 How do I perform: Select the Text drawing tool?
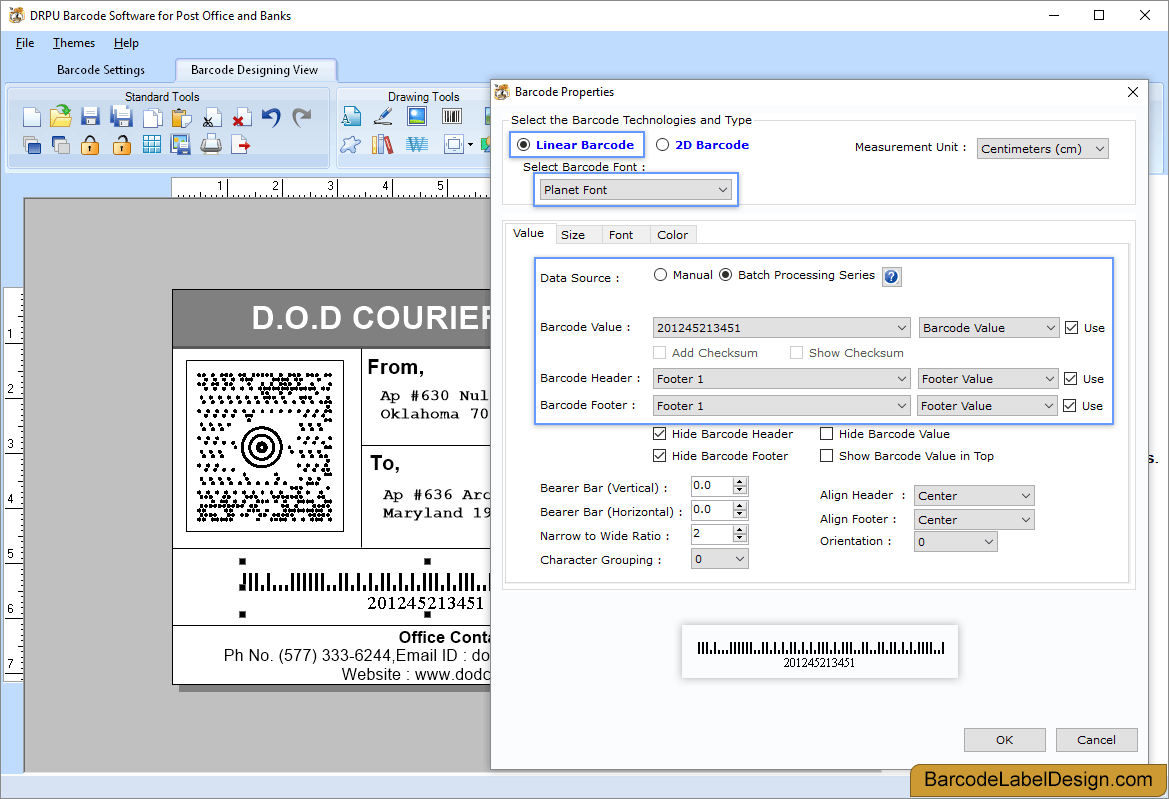[351, 116]
